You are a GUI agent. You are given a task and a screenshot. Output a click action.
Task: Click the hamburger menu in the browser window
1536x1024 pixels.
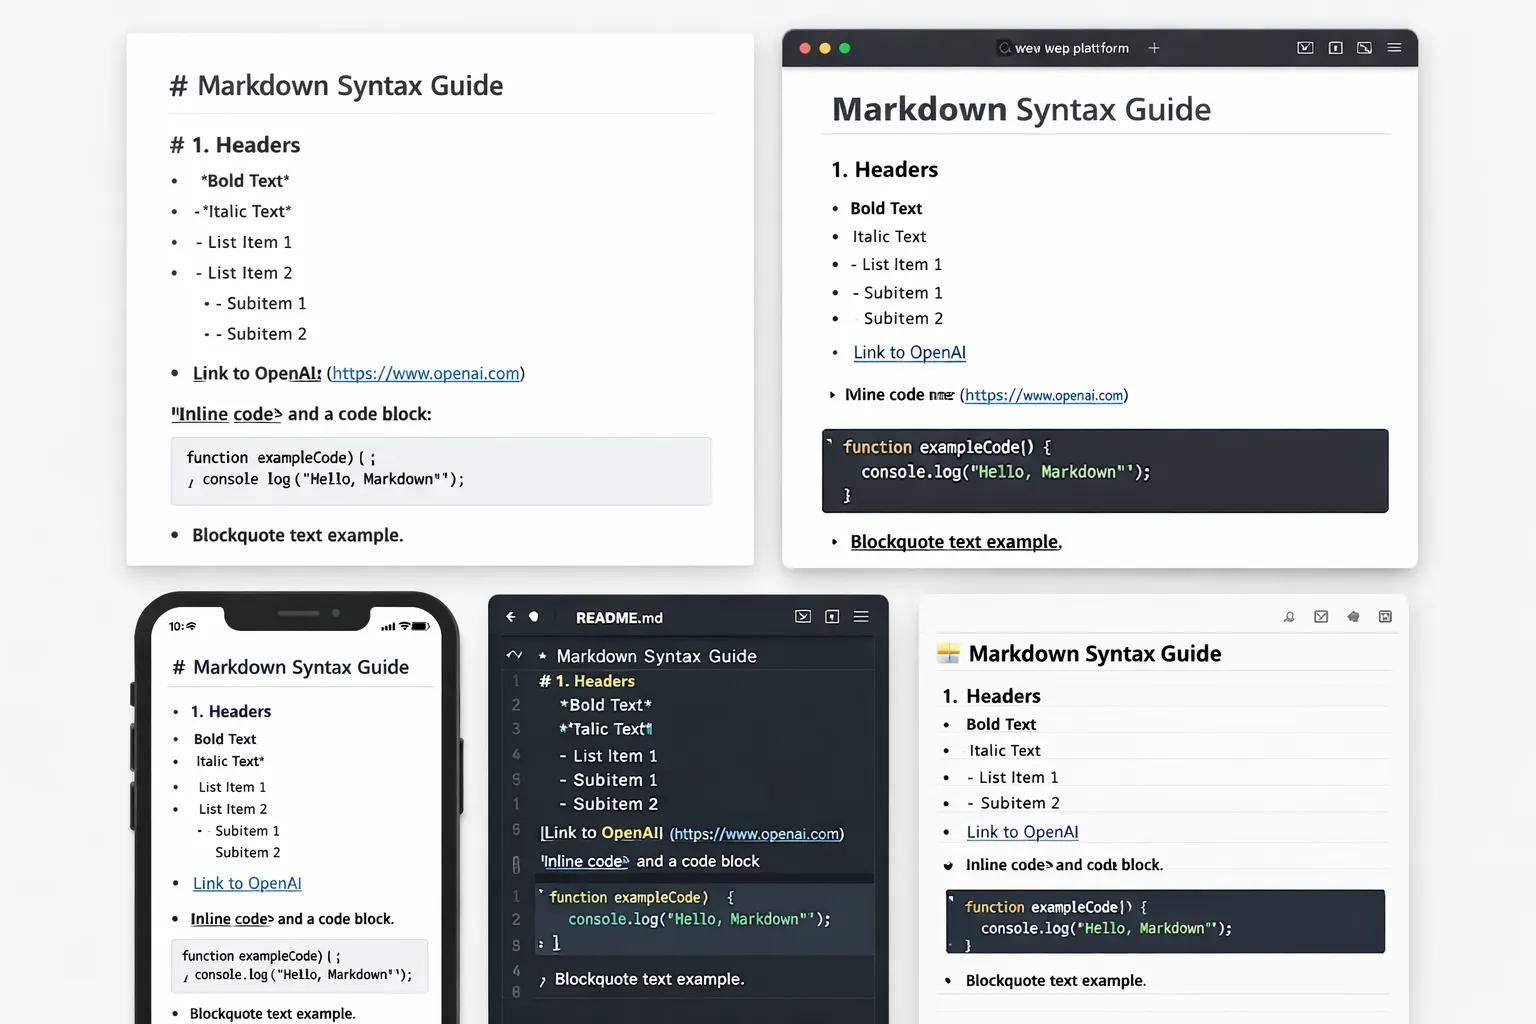point(1394,48)
